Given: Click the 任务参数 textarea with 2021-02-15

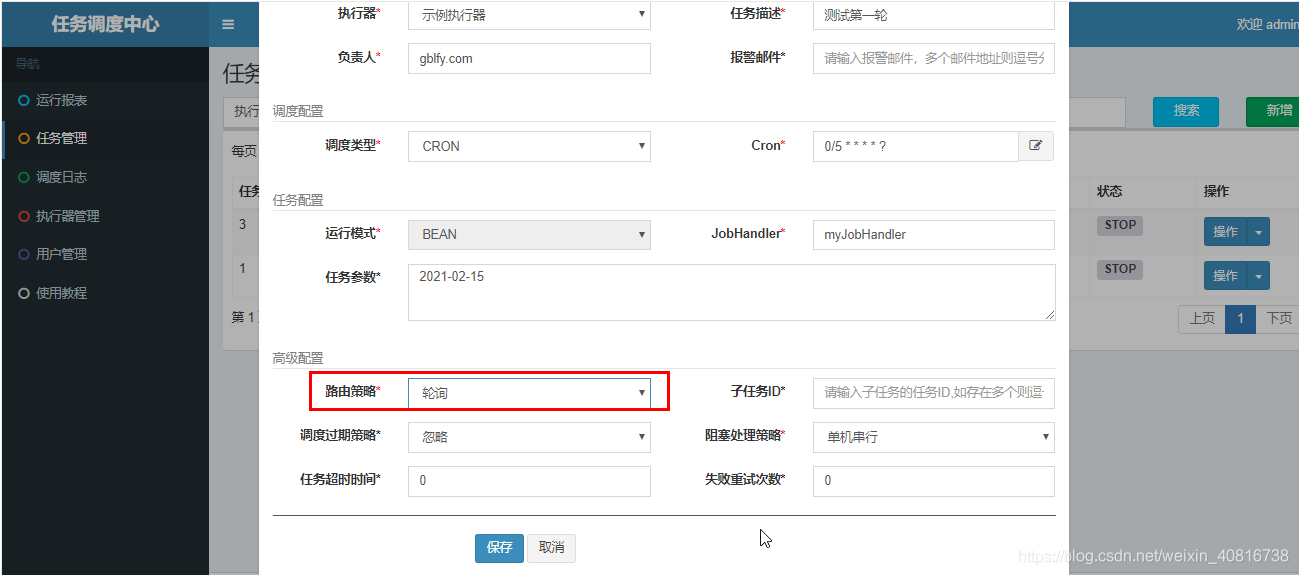Looking at the screenshot, I should 731,292.
